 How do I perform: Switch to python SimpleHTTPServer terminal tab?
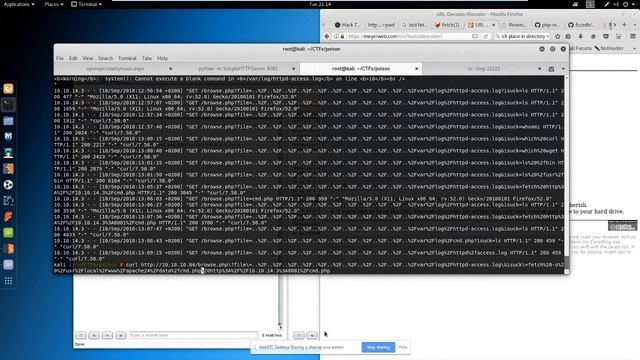coord(238,69)
